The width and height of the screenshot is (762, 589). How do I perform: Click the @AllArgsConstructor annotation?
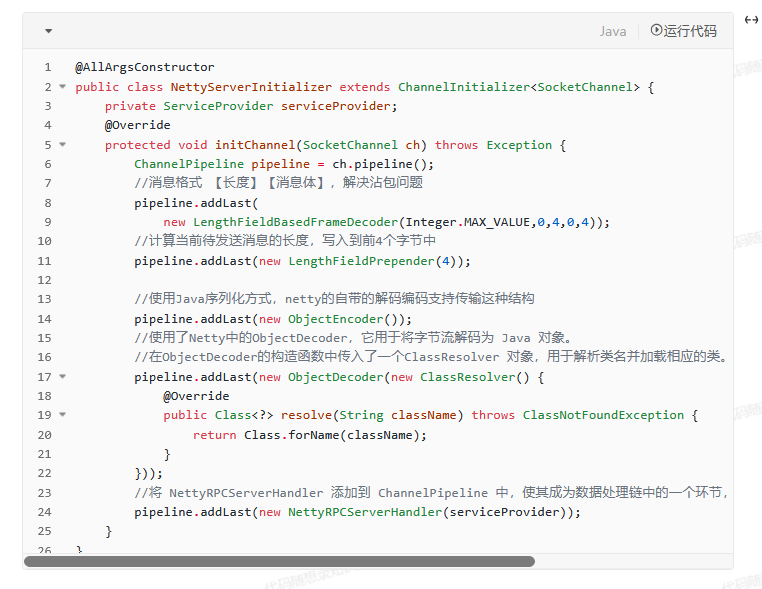(144, 67)
